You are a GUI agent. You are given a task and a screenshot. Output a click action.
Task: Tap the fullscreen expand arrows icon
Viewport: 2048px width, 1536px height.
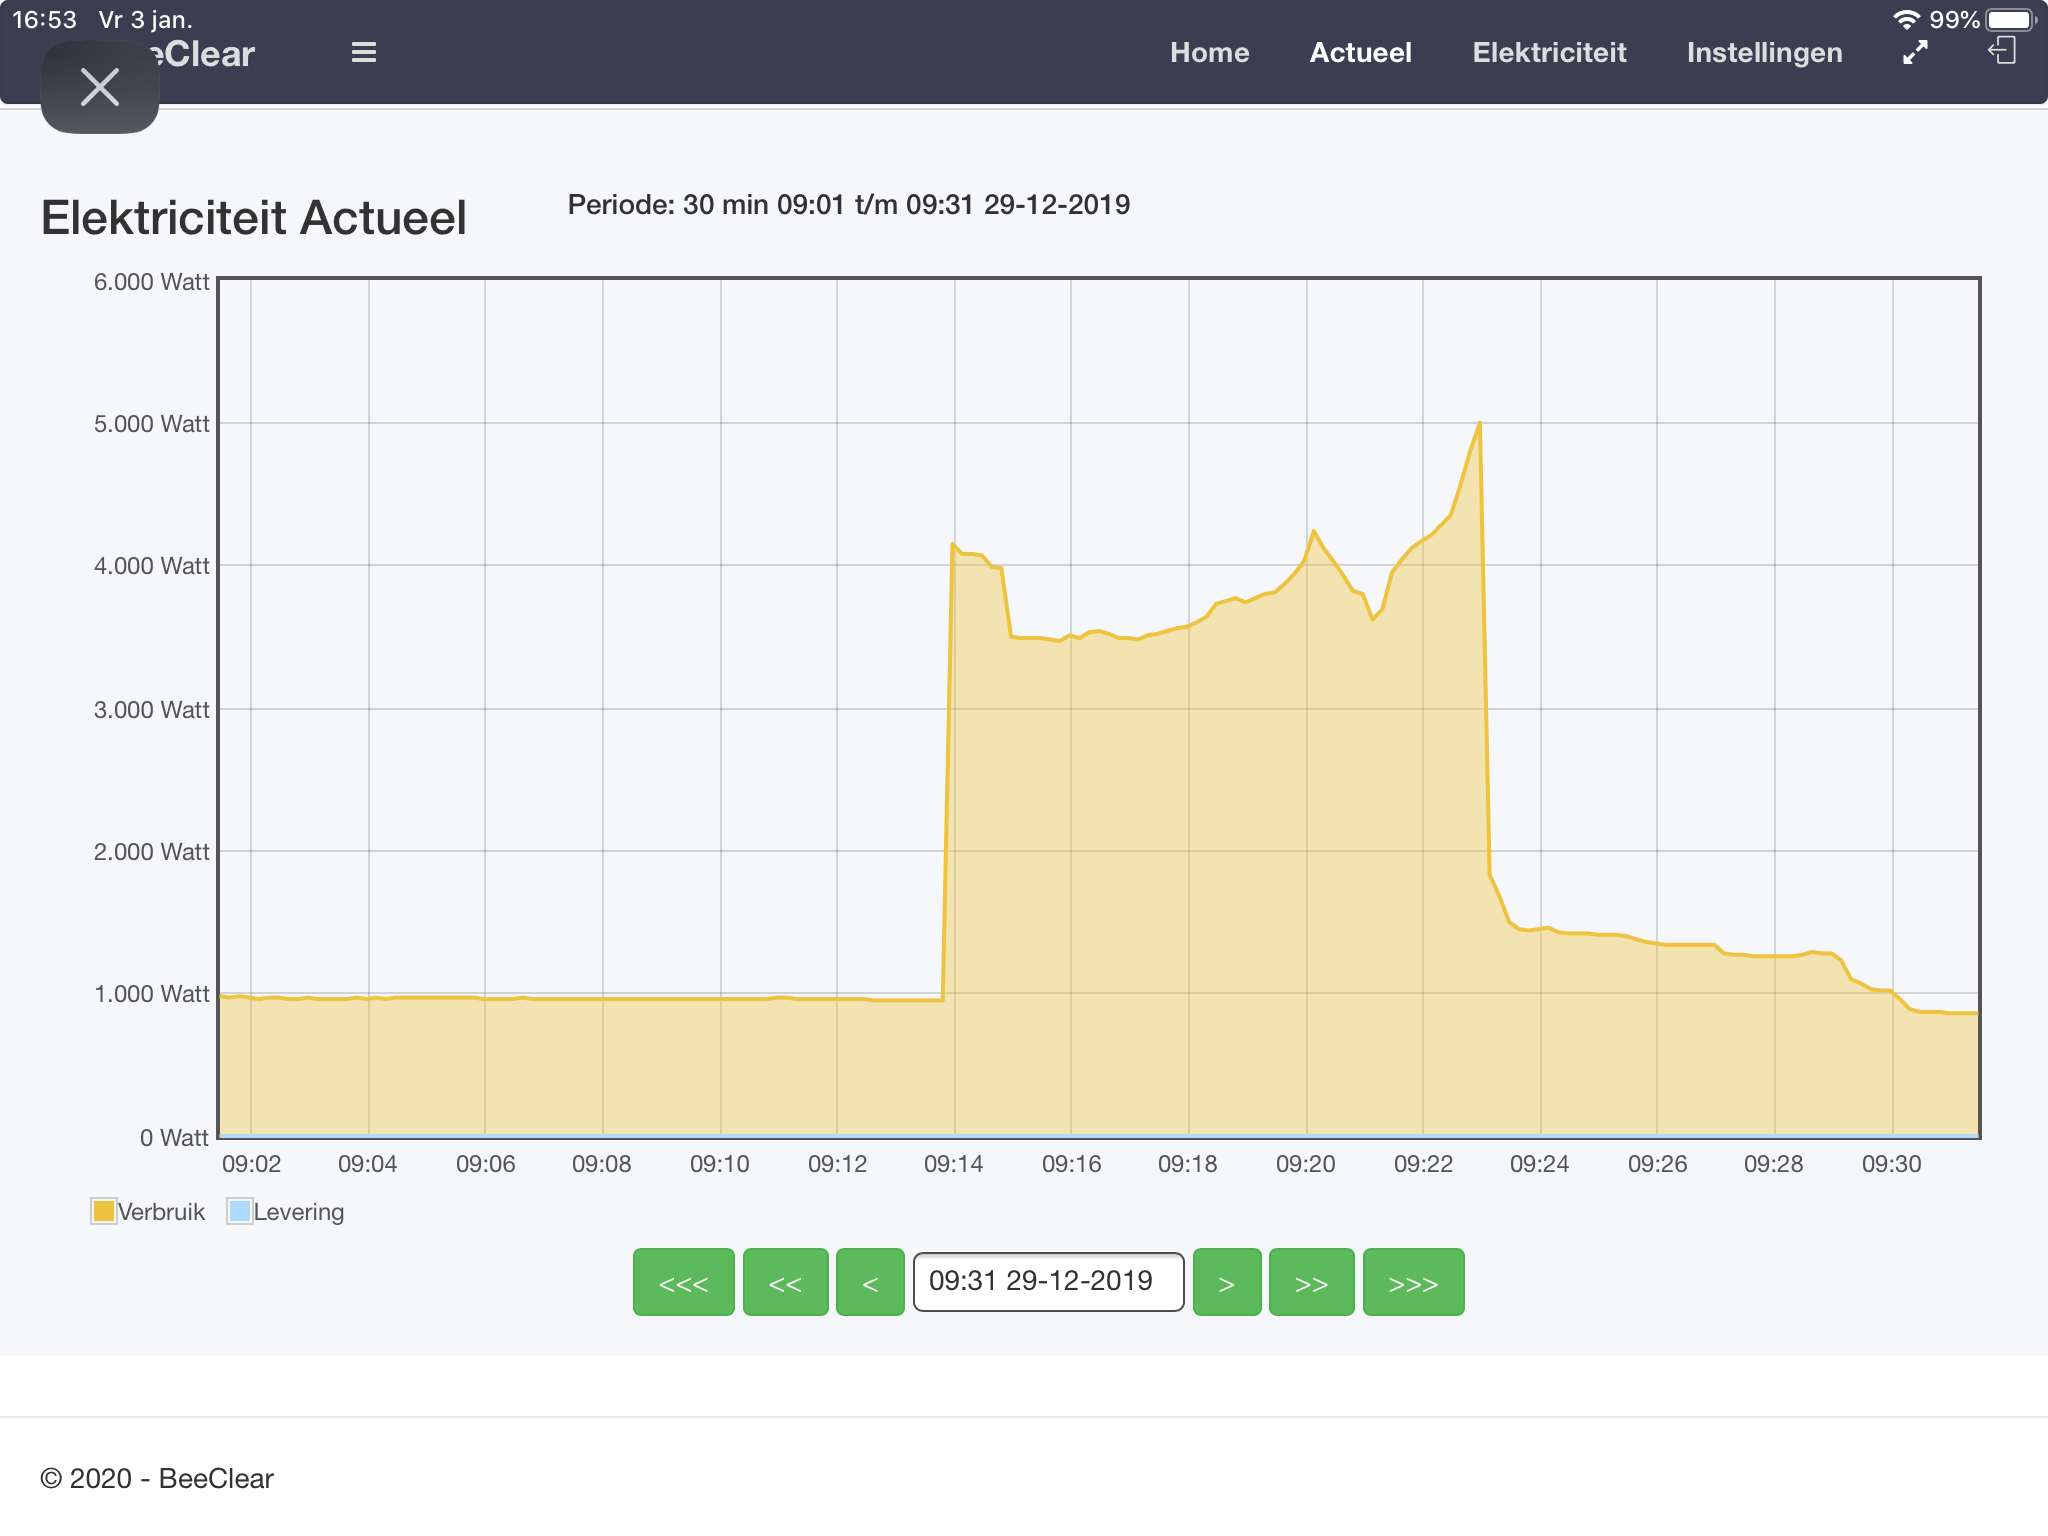coord(1914,53)
